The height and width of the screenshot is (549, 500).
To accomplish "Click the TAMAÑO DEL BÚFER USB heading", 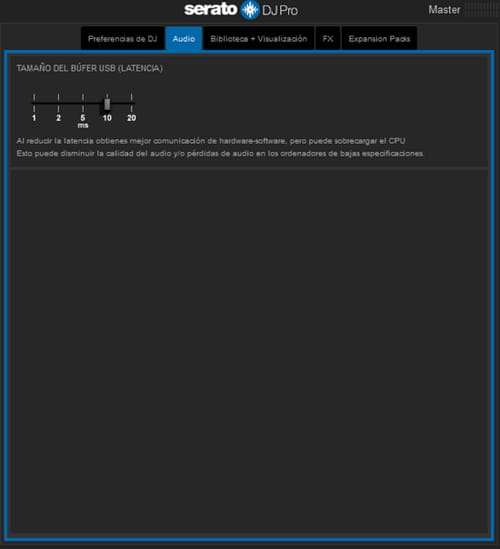I will [90, 68].
